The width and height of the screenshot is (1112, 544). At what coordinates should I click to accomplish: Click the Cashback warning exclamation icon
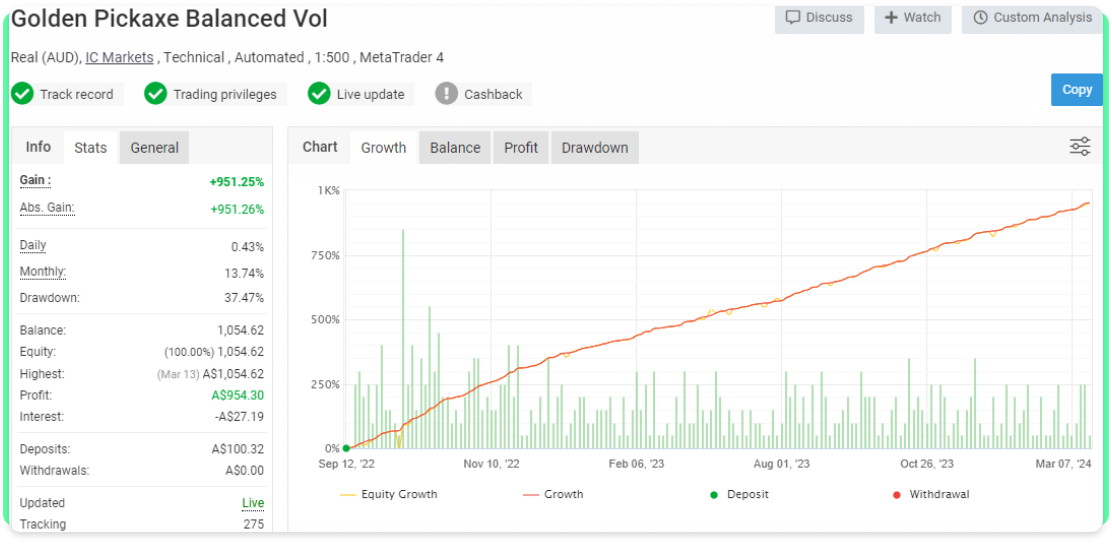[446, 94]
